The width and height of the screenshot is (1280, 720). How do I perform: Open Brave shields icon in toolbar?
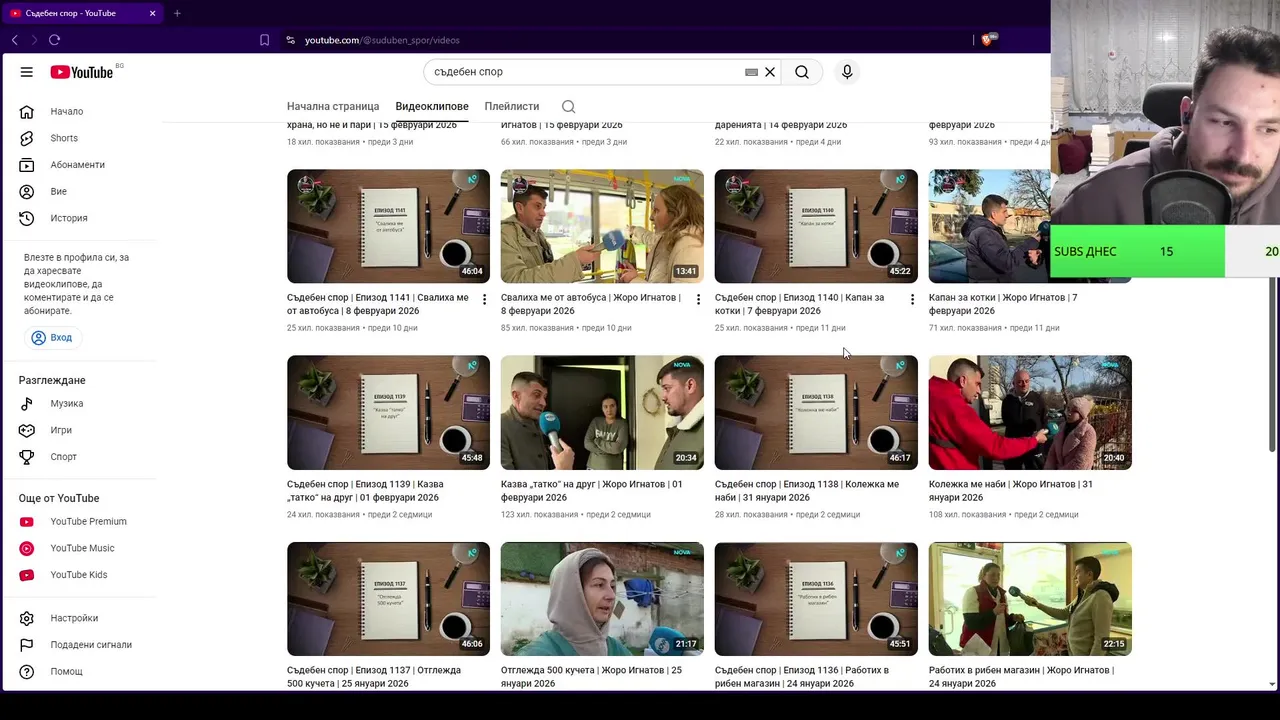click(x=990, y=40)
